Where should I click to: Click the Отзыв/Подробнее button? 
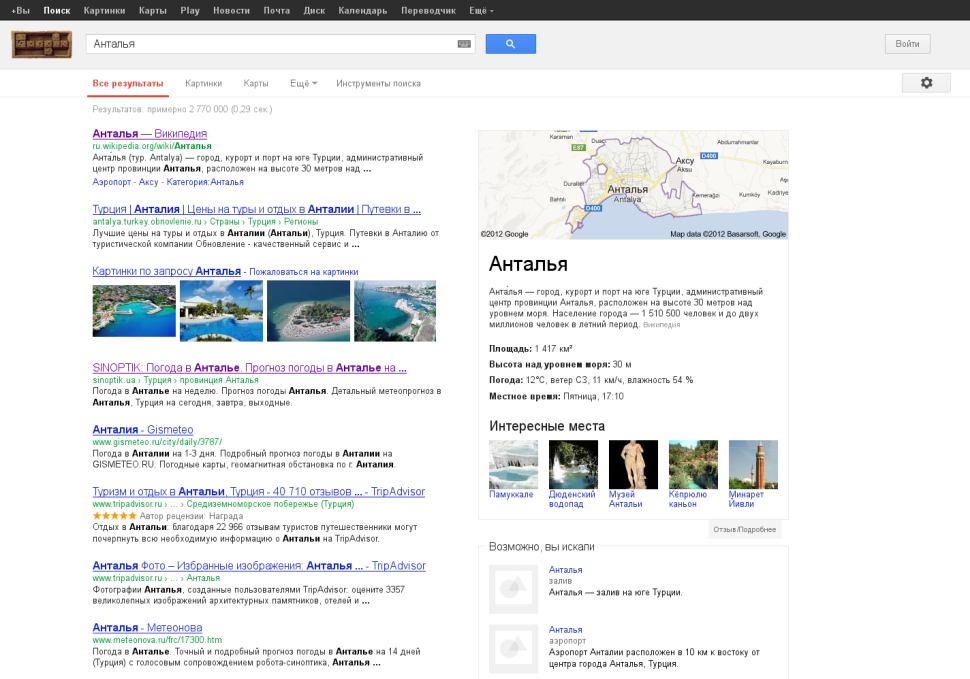pos(744,529)
